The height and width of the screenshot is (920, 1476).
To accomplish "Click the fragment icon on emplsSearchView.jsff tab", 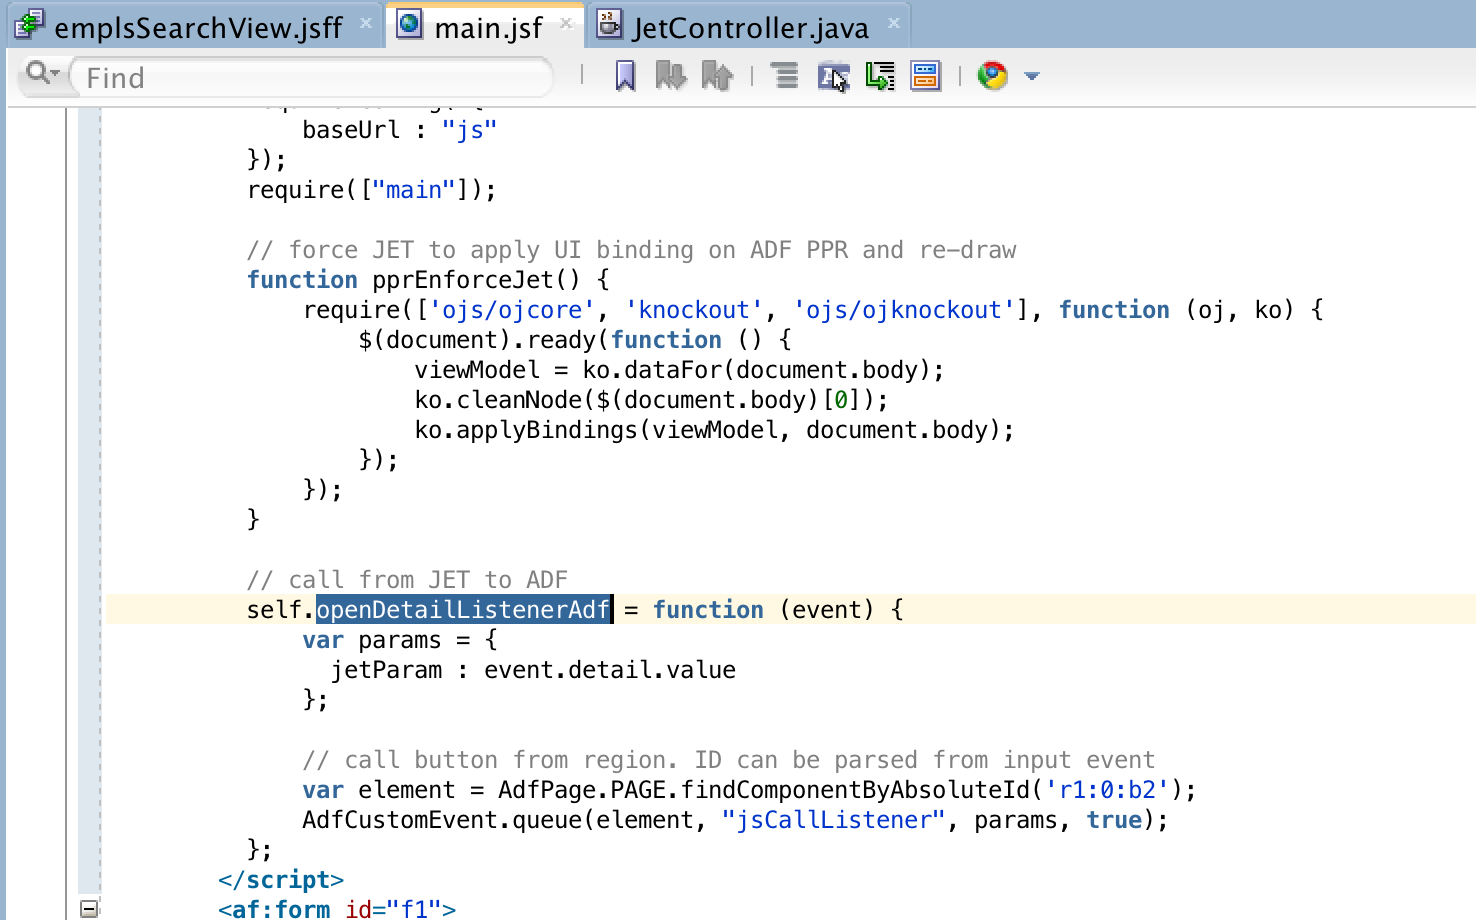I will tap(28, 25).
